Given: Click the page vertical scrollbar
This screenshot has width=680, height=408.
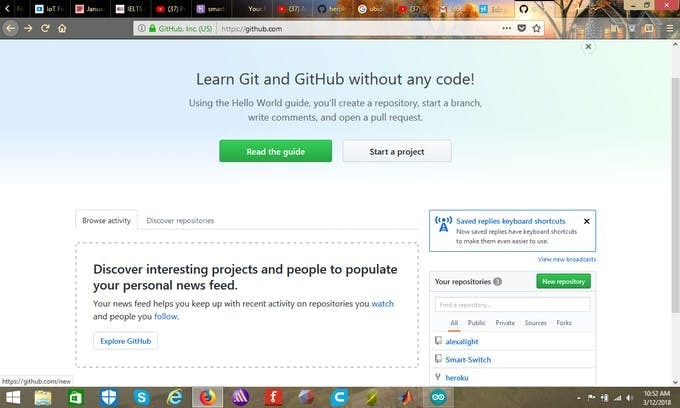Looking at the screenshot, I should pyautogui.click(x=675, y=195).
